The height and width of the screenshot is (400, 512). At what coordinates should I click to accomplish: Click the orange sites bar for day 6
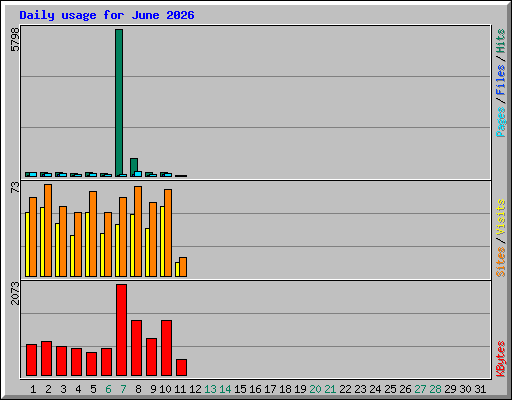pos(108,244)
